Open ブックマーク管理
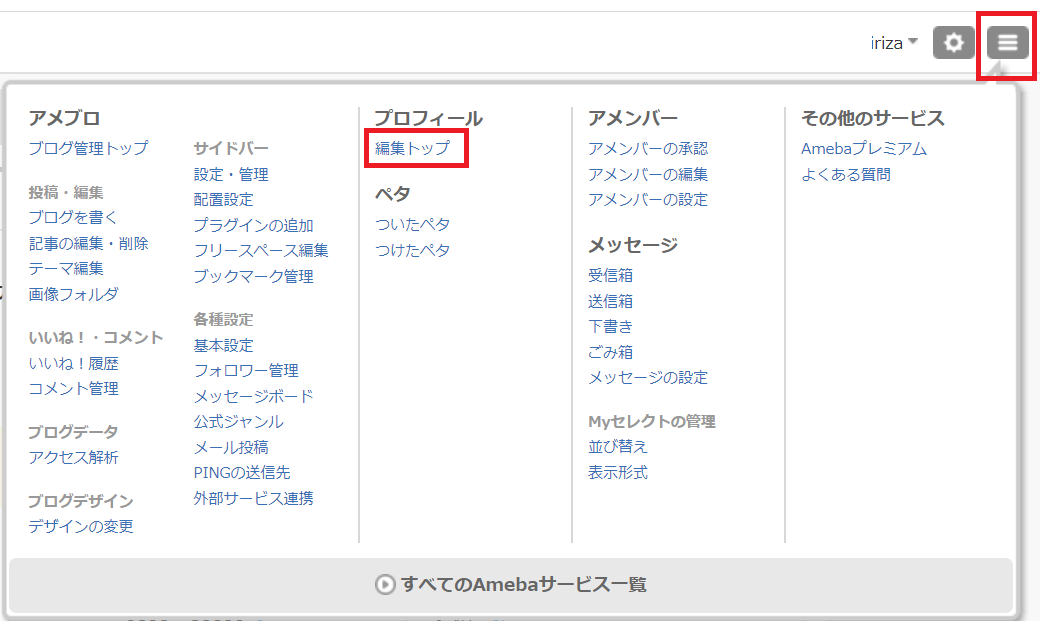 point(253,277)
